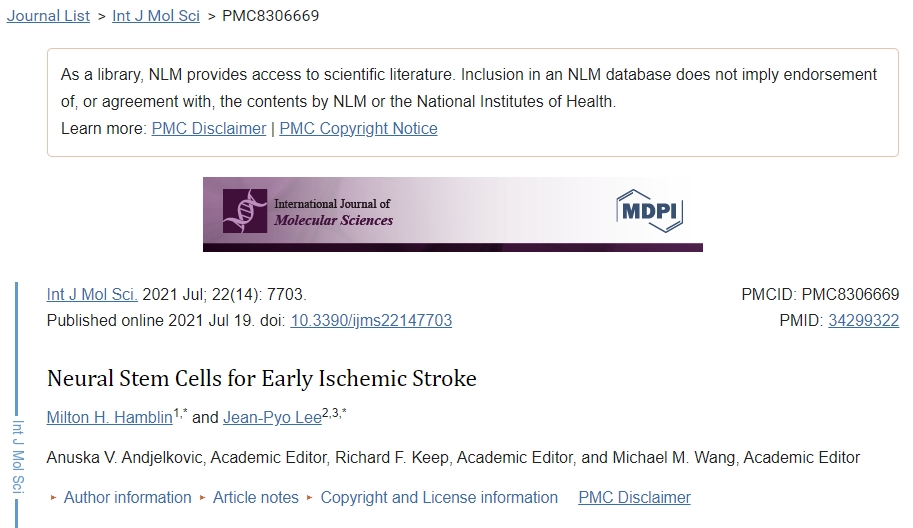This screenshot has height=528, width=913.
Task: Click author Jean-Pyo Lee
Action: (x=272, y=417)
